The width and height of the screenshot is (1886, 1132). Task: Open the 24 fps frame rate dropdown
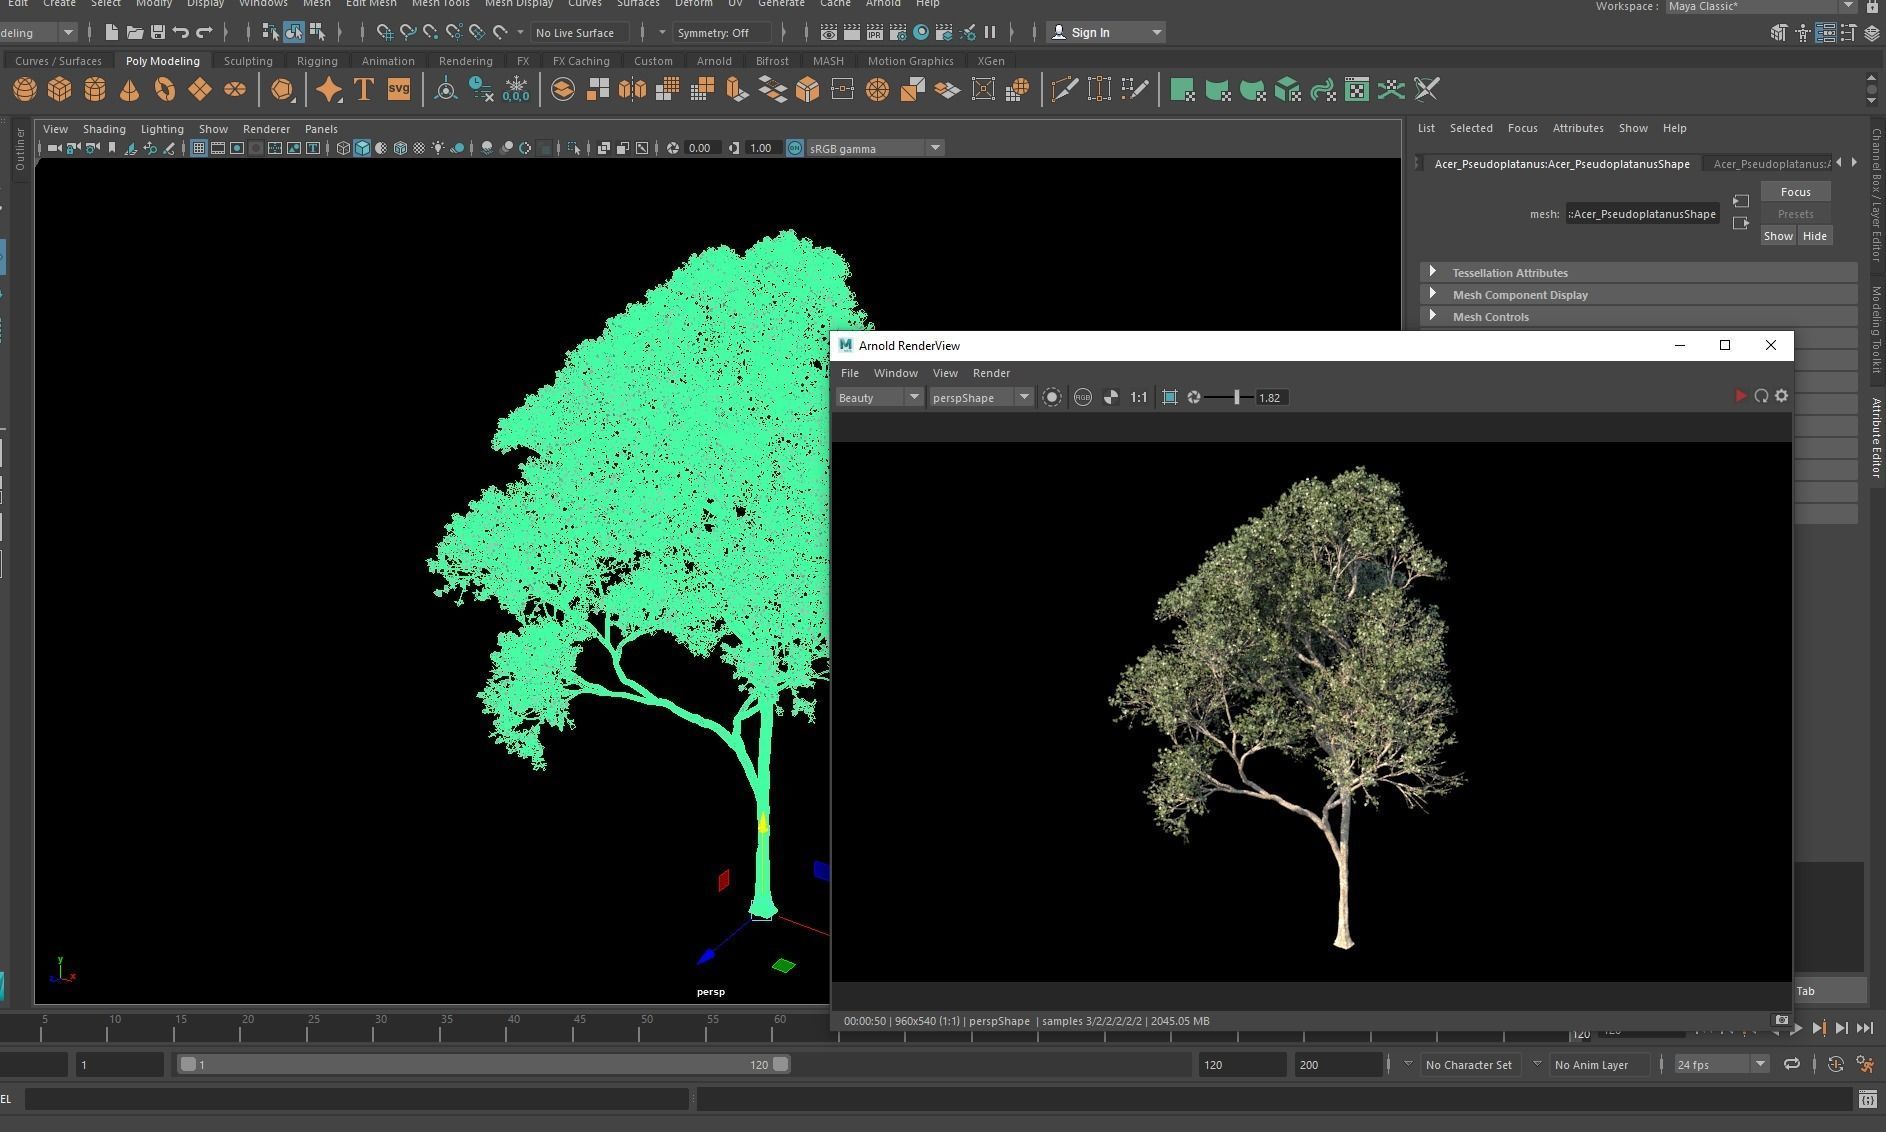[1720, 1065]
